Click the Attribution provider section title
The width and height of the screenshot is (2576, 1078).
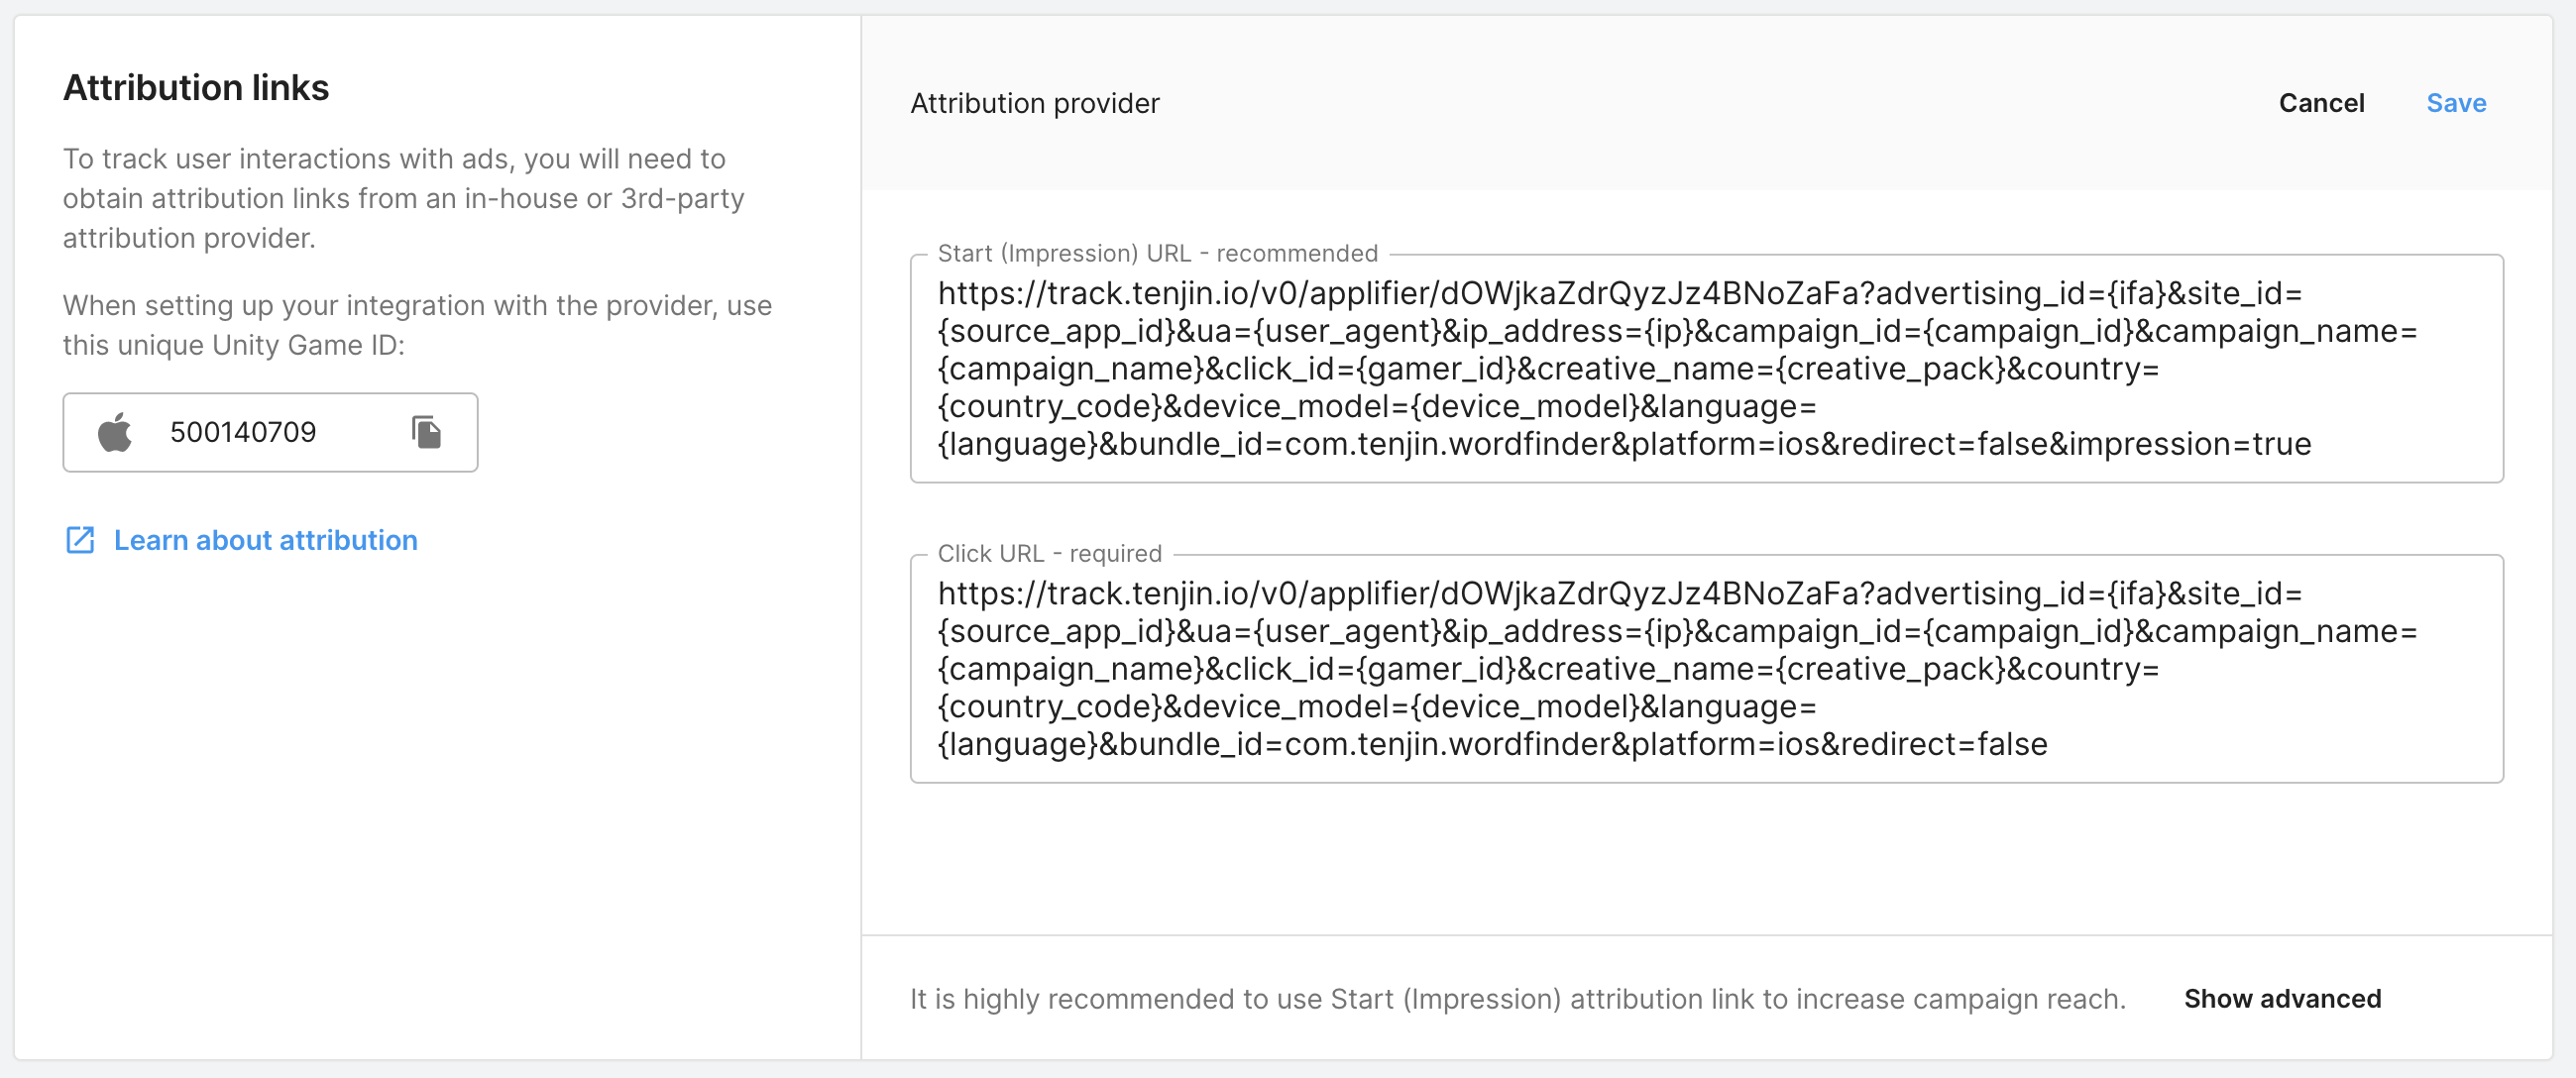pos(1035,103)
